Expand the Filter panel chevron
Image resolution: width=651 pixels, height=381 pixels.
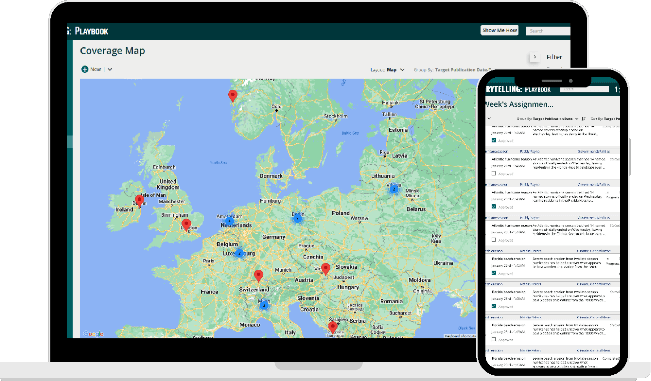click(535, 57)
